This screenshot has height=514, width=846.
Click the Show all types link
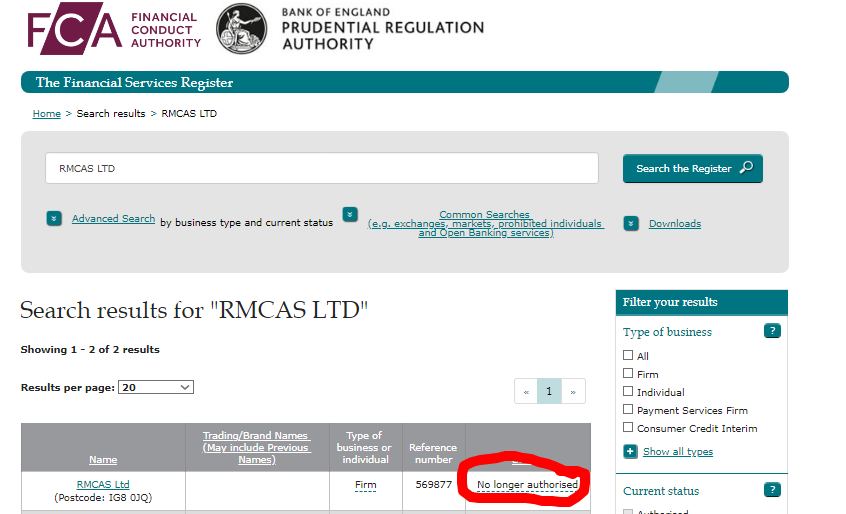[678, 451]
